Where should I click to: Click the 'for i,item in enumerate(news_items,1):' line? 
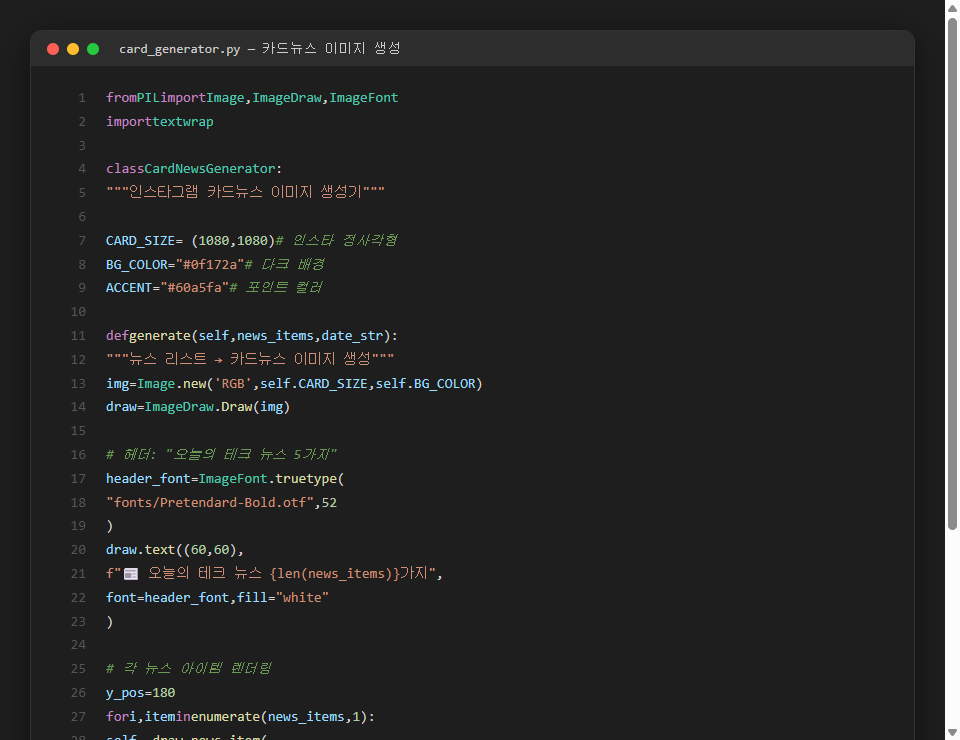(x=240, y=717)
